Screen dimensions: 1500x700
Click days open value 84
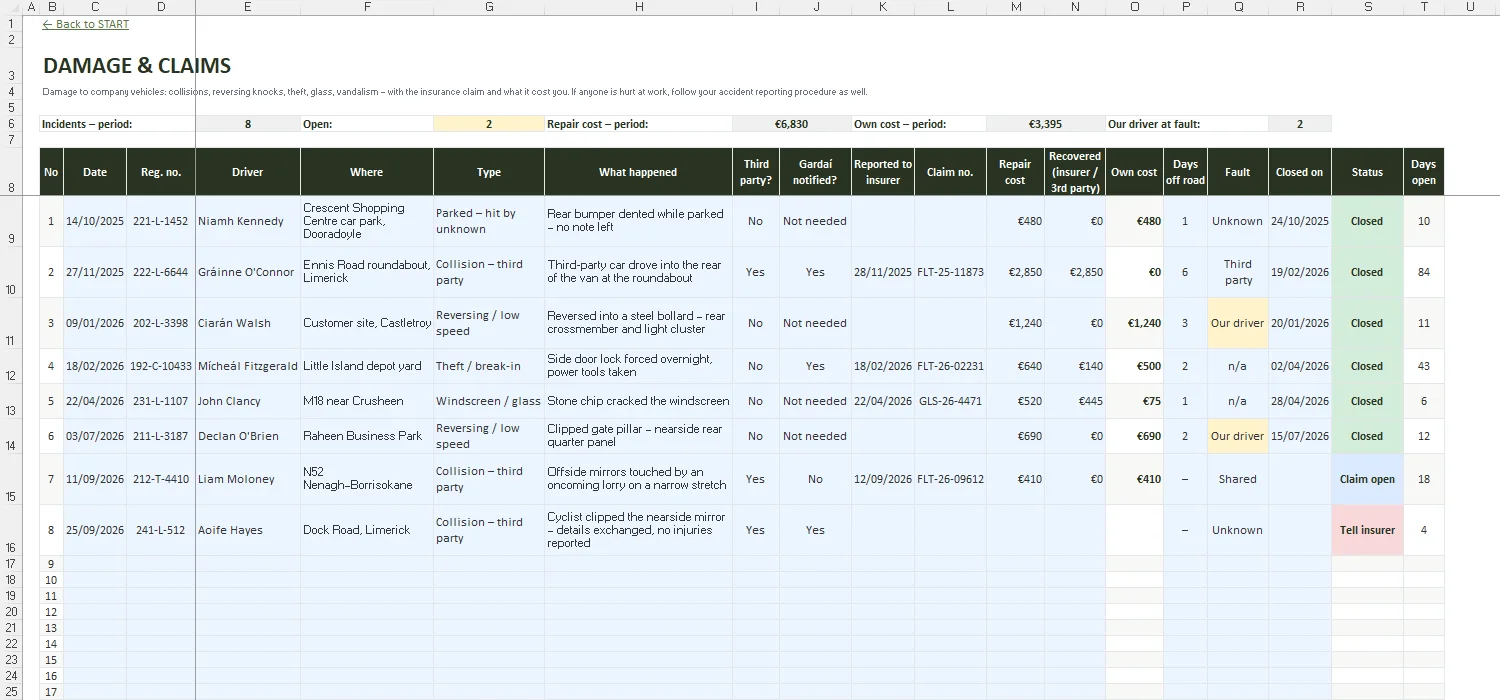1423,272
